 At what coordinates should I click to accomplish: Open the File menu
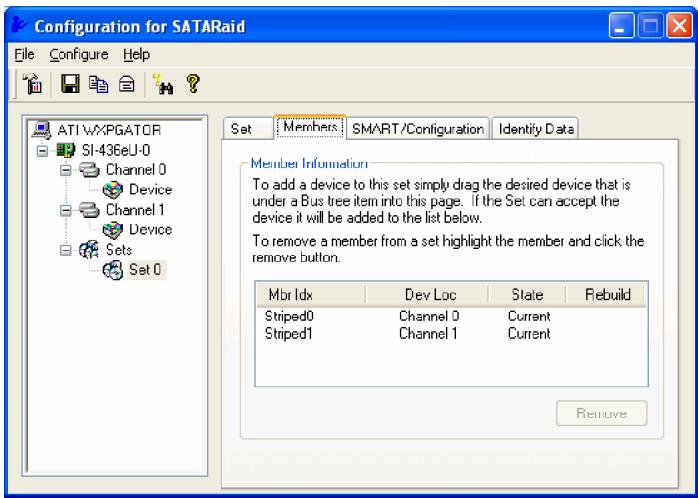(x=24, y=55)
